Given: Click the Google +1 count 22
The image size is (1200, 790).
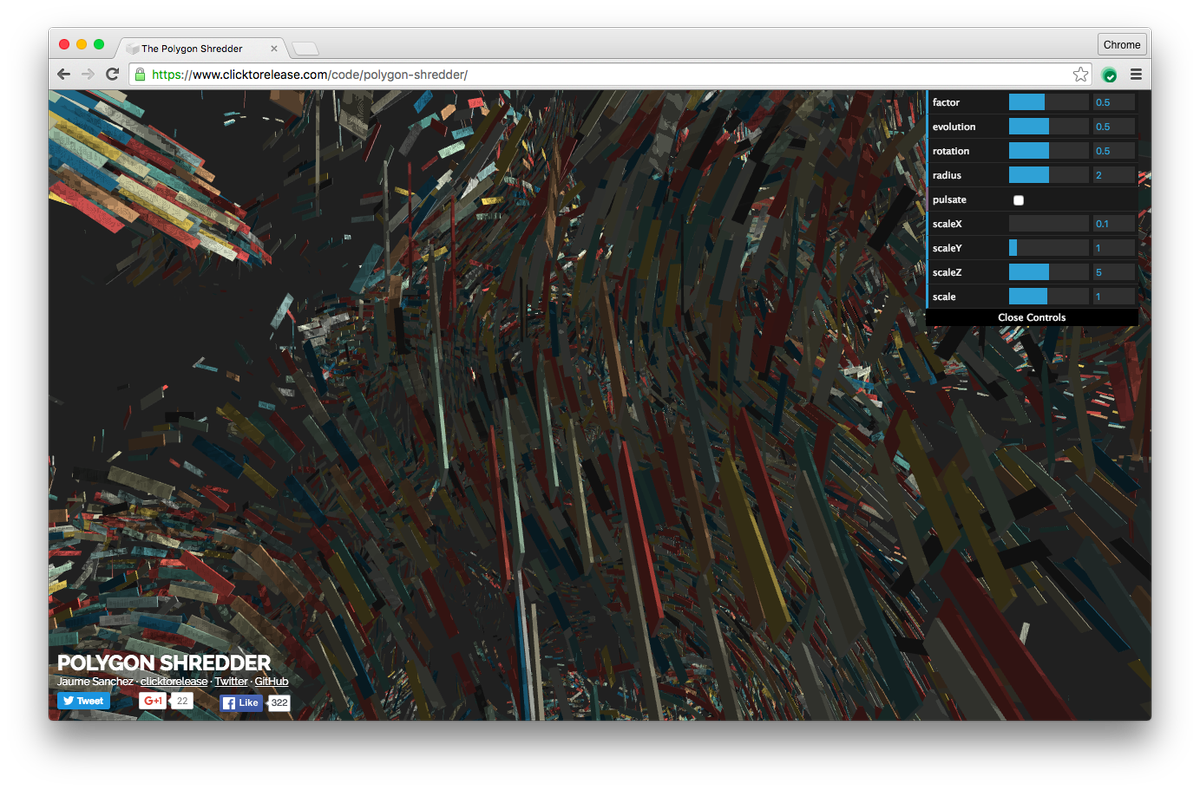Looking at the screenshot, I should tap(181, 701).
